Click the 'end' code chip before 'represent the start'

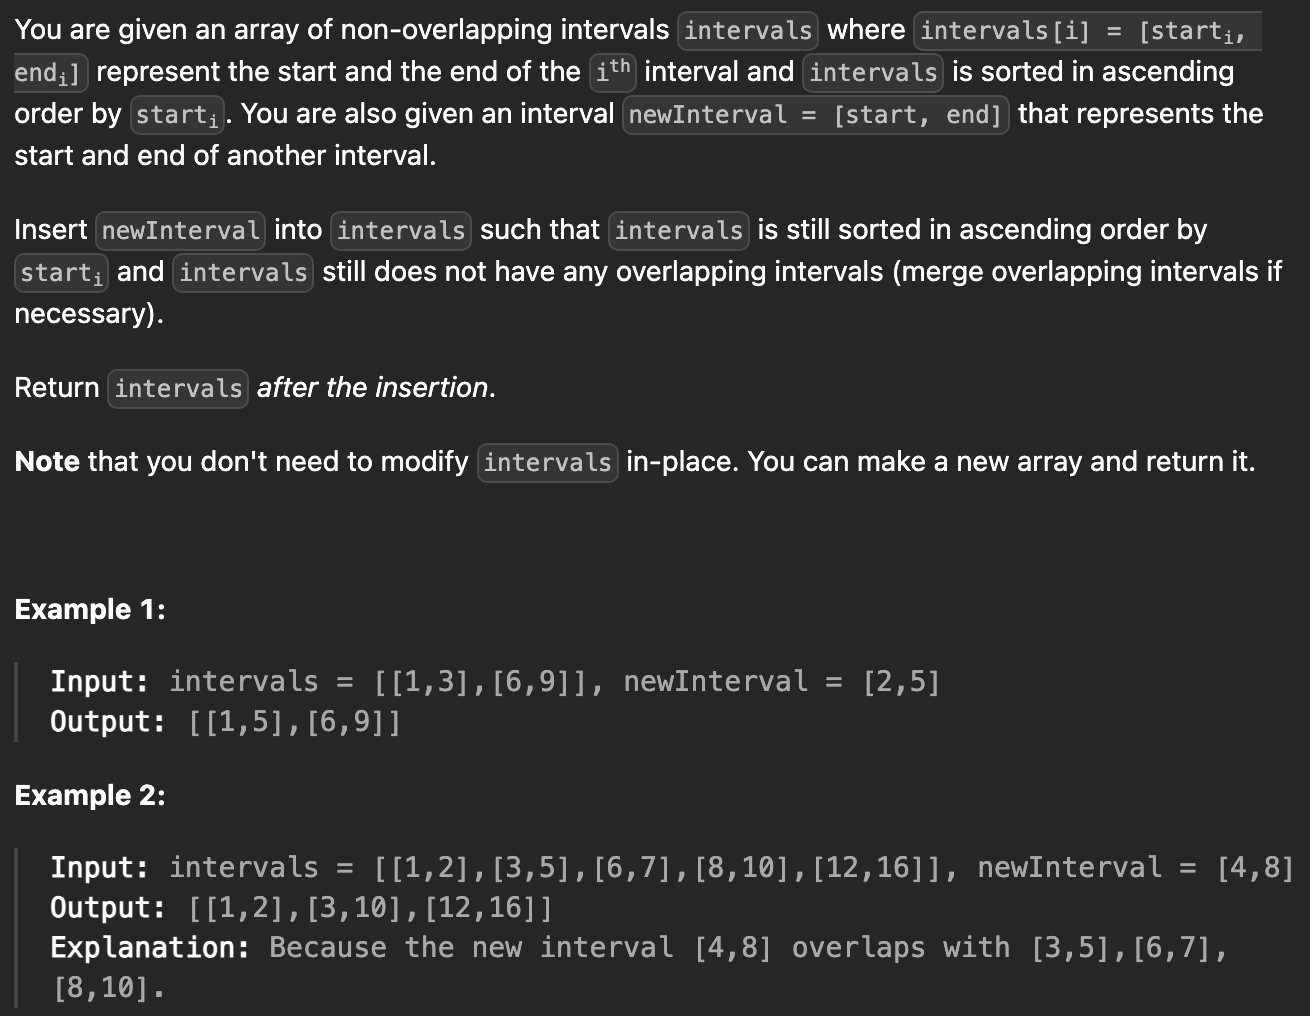[51, 73]
